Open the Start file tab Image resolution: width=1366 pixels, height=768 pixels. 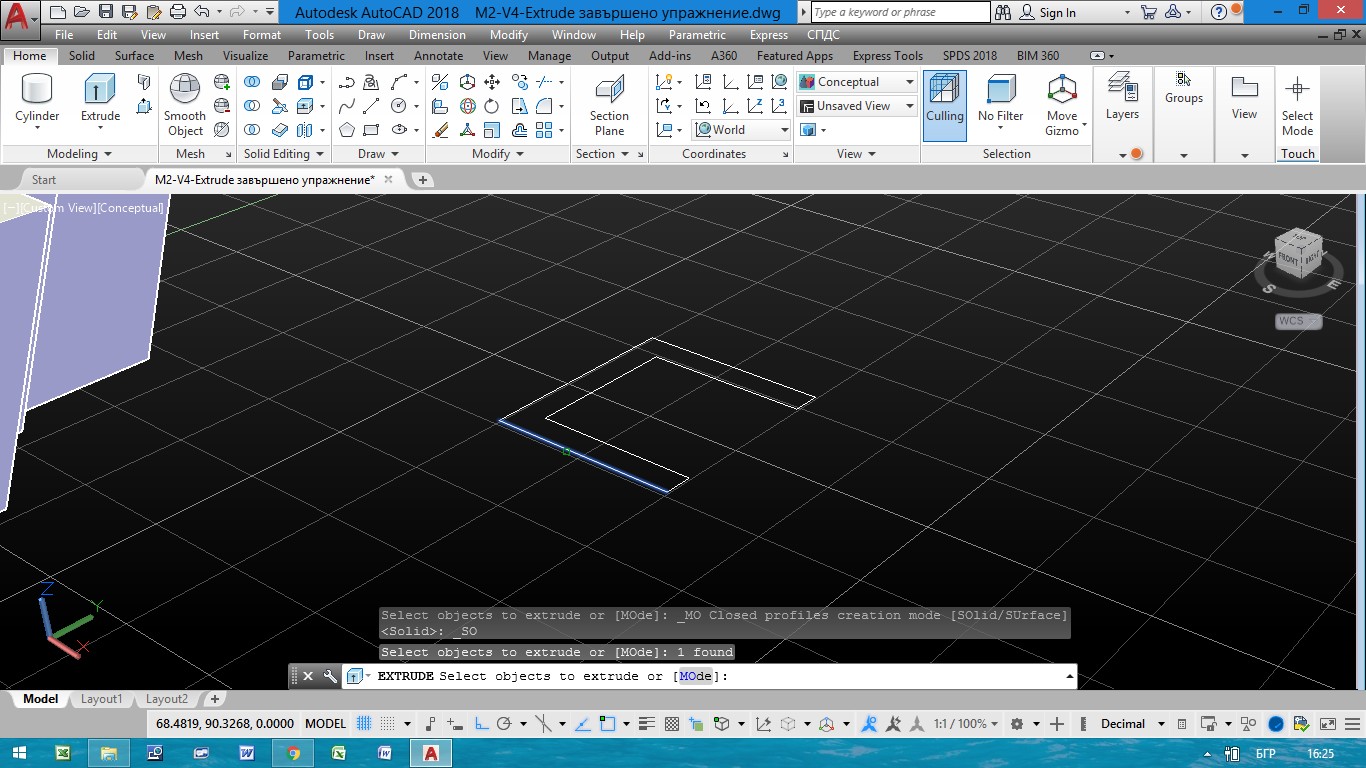(44, 180)
